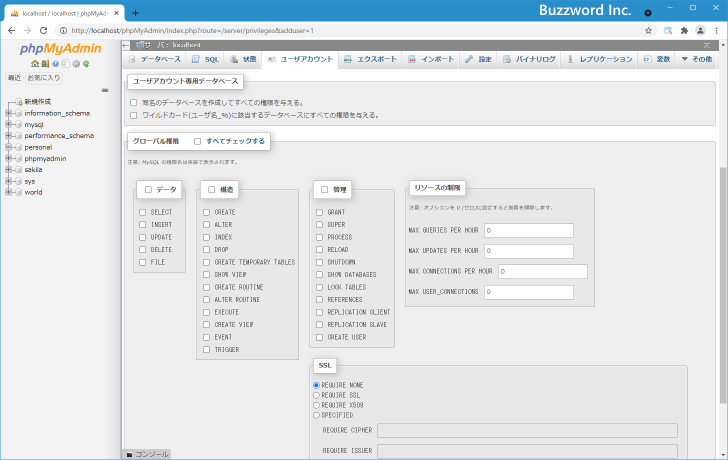Expand the phpmyadmin database node
This screenshot has width=728, height=460.
point(8,158)
